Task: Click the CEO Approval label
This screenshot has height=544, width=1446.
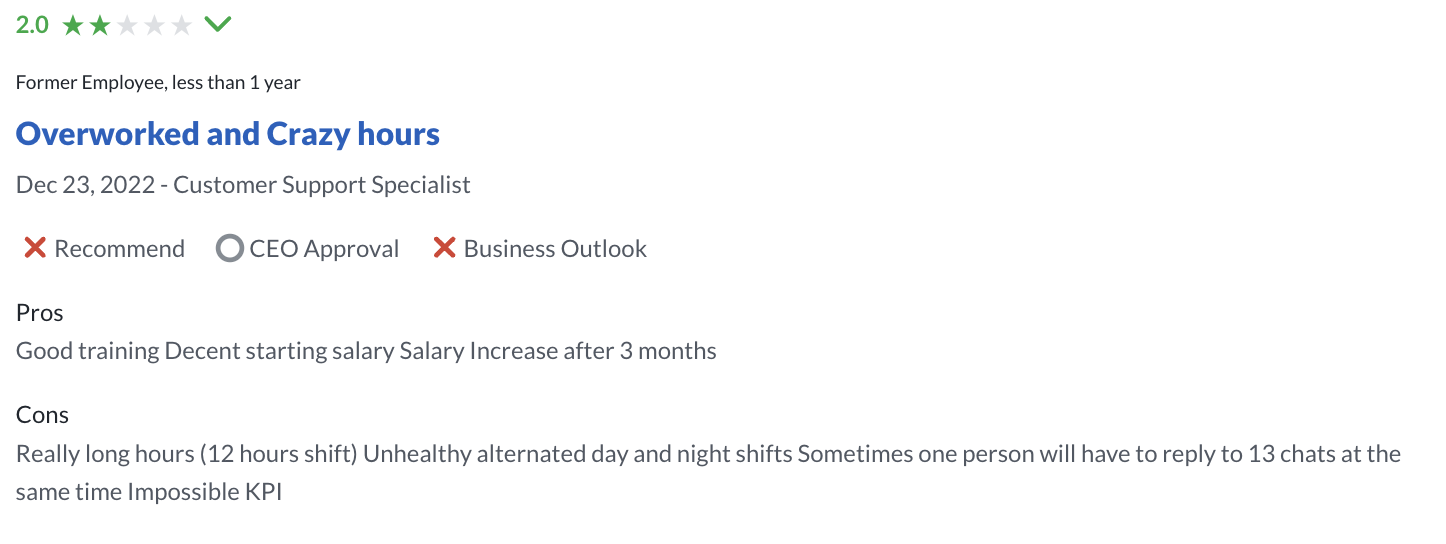Action: tap(324, 249)
